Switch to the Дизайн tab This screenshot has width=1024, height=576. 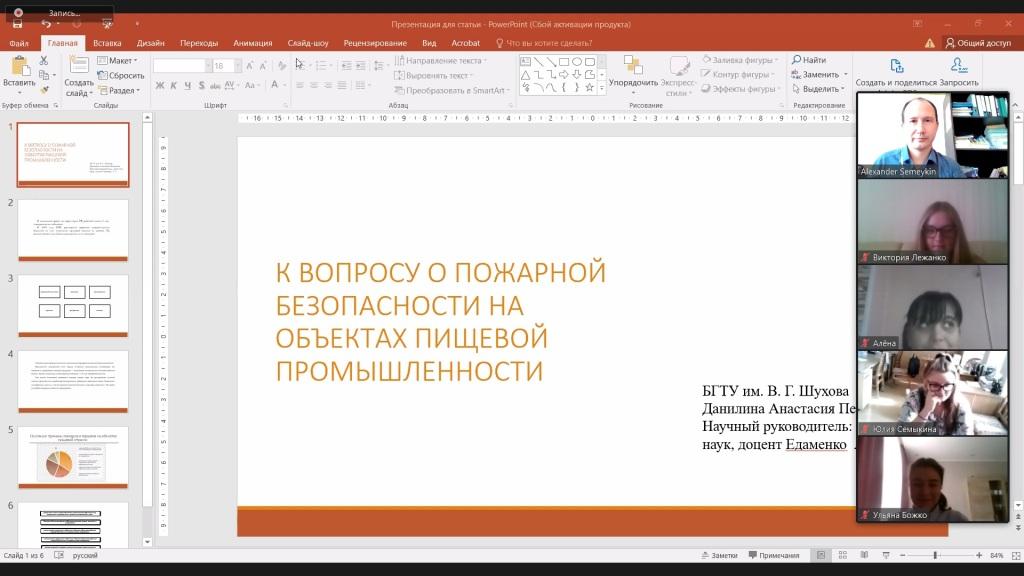151,43
